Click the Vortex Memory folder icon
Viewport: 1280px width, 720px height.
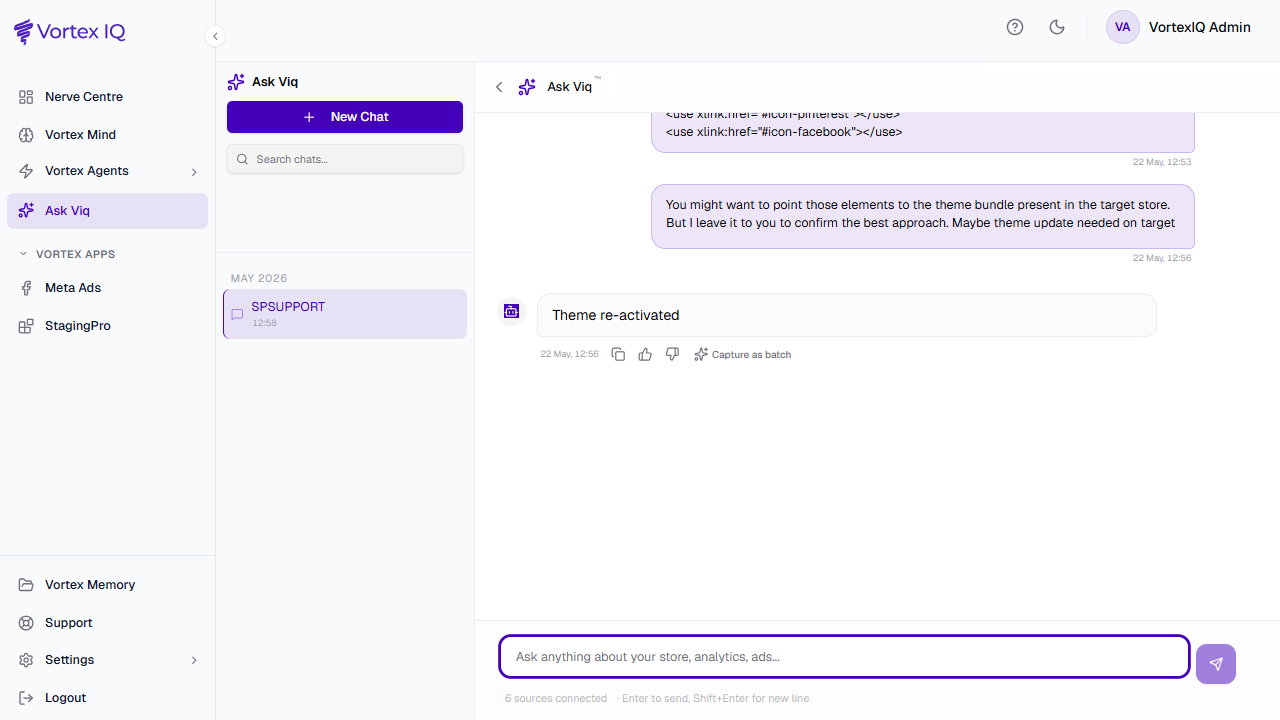(x=26, y=585)
